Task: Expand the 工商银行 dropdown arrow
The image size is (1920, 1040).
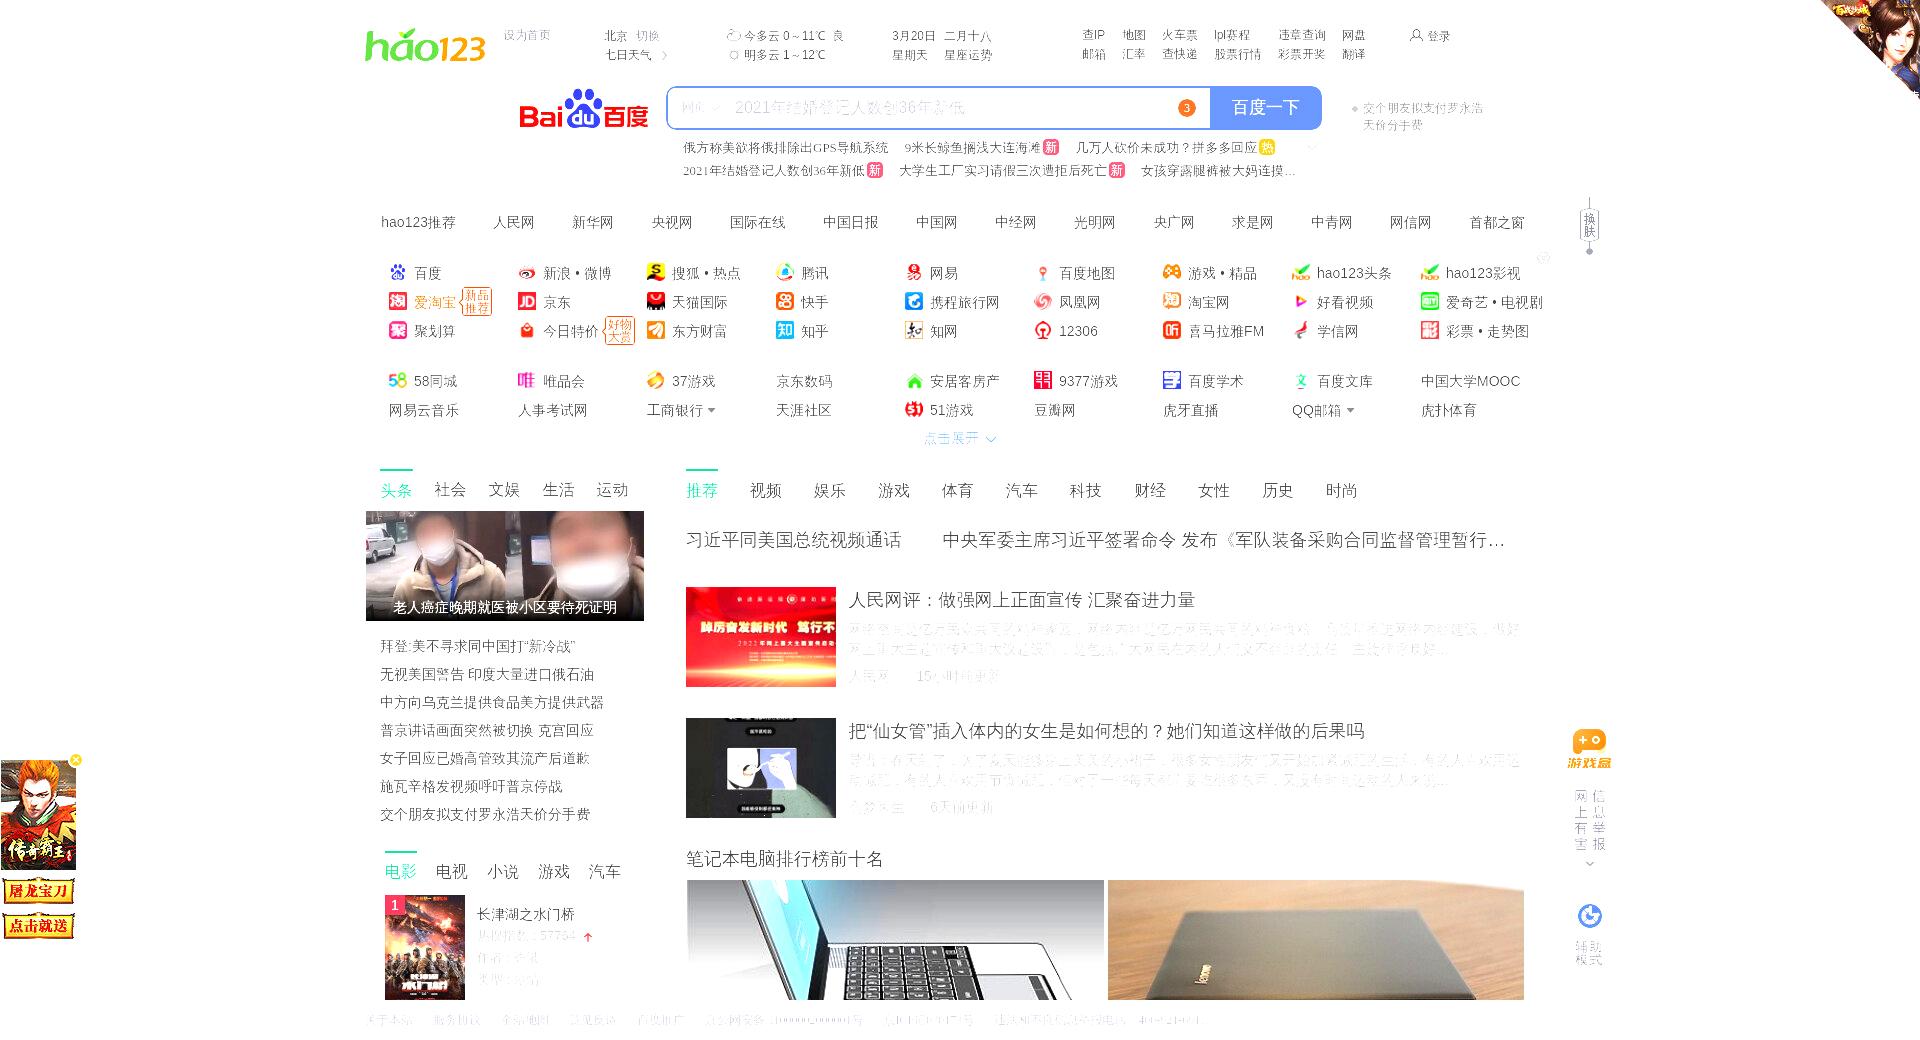Action: pyautogui.click(x=712, y=410)
